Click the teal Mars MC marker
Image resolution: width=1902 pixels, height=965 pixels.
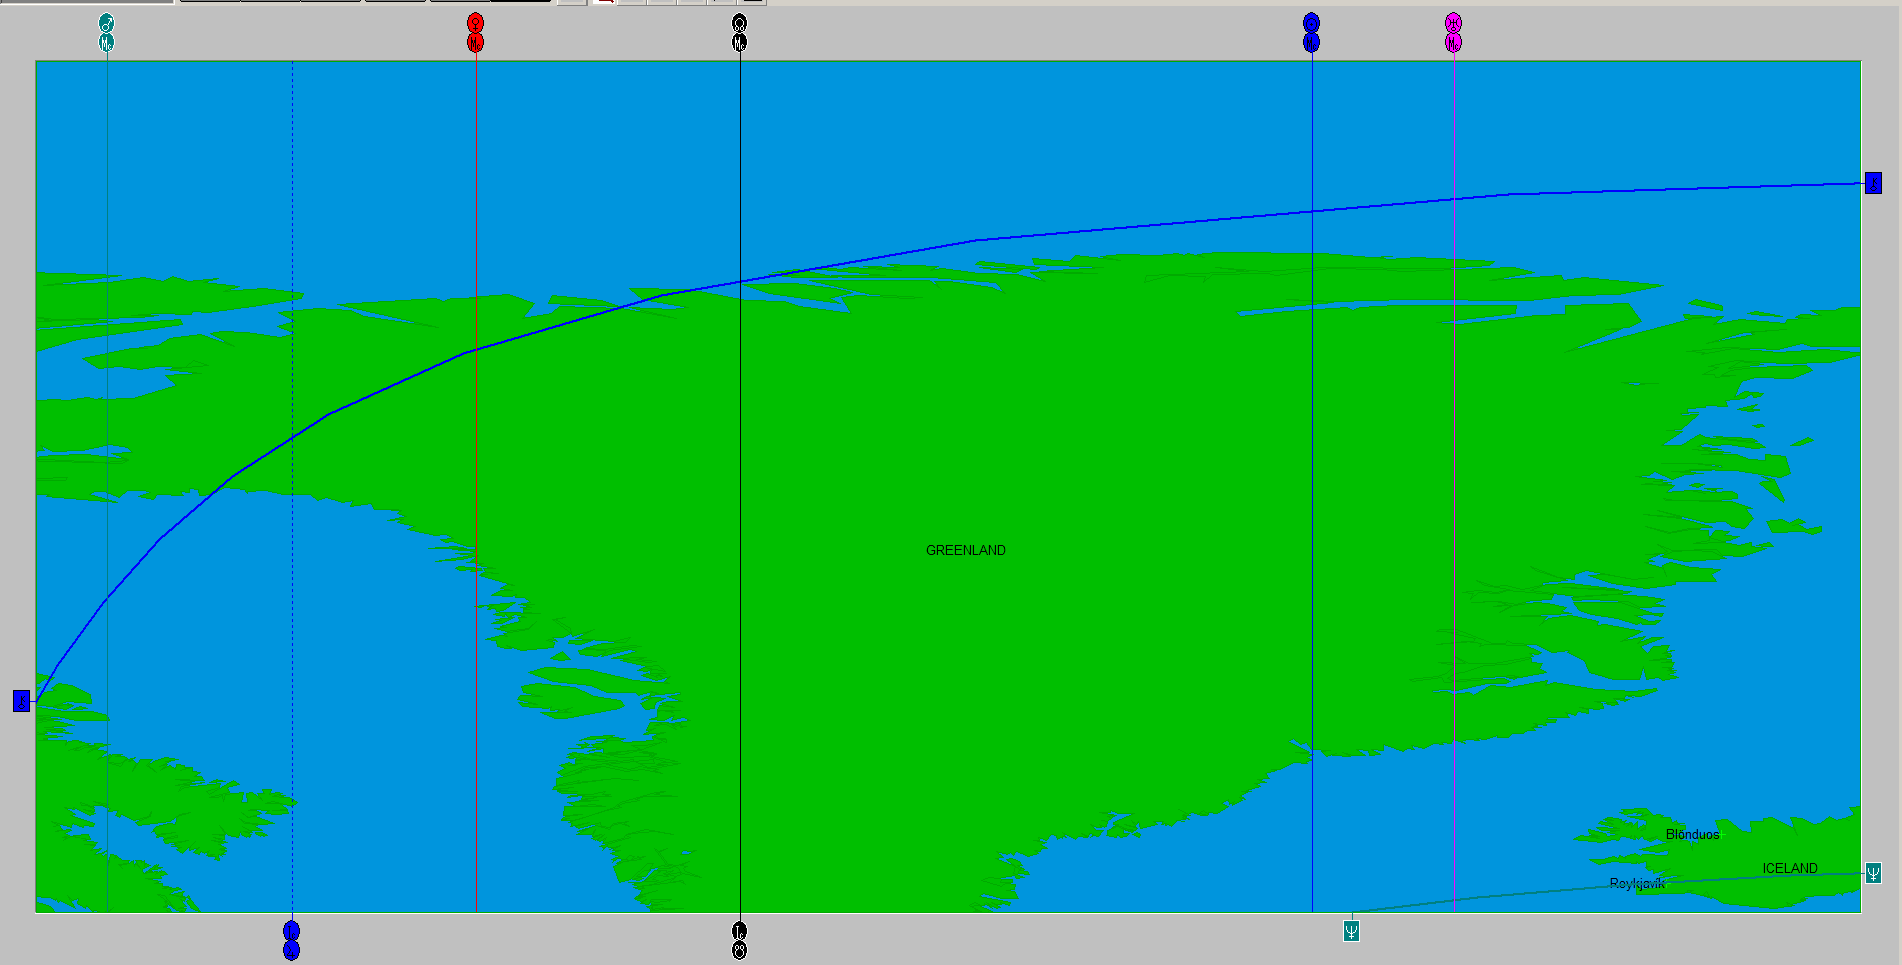(x=107, y=32)
